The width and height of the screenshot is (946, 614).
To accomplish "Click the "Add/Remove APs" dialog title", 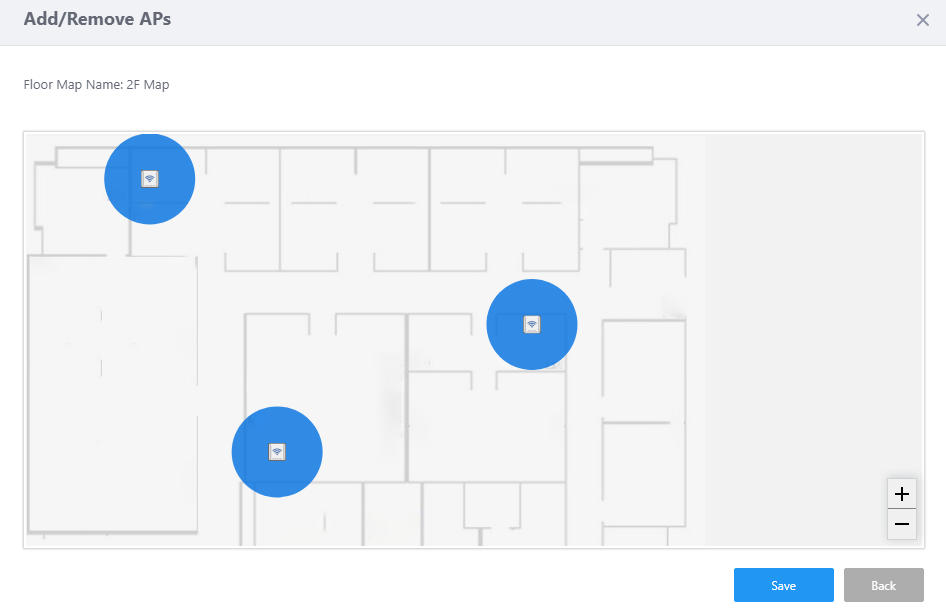I will pyautogui.click(x=97, y=19).
